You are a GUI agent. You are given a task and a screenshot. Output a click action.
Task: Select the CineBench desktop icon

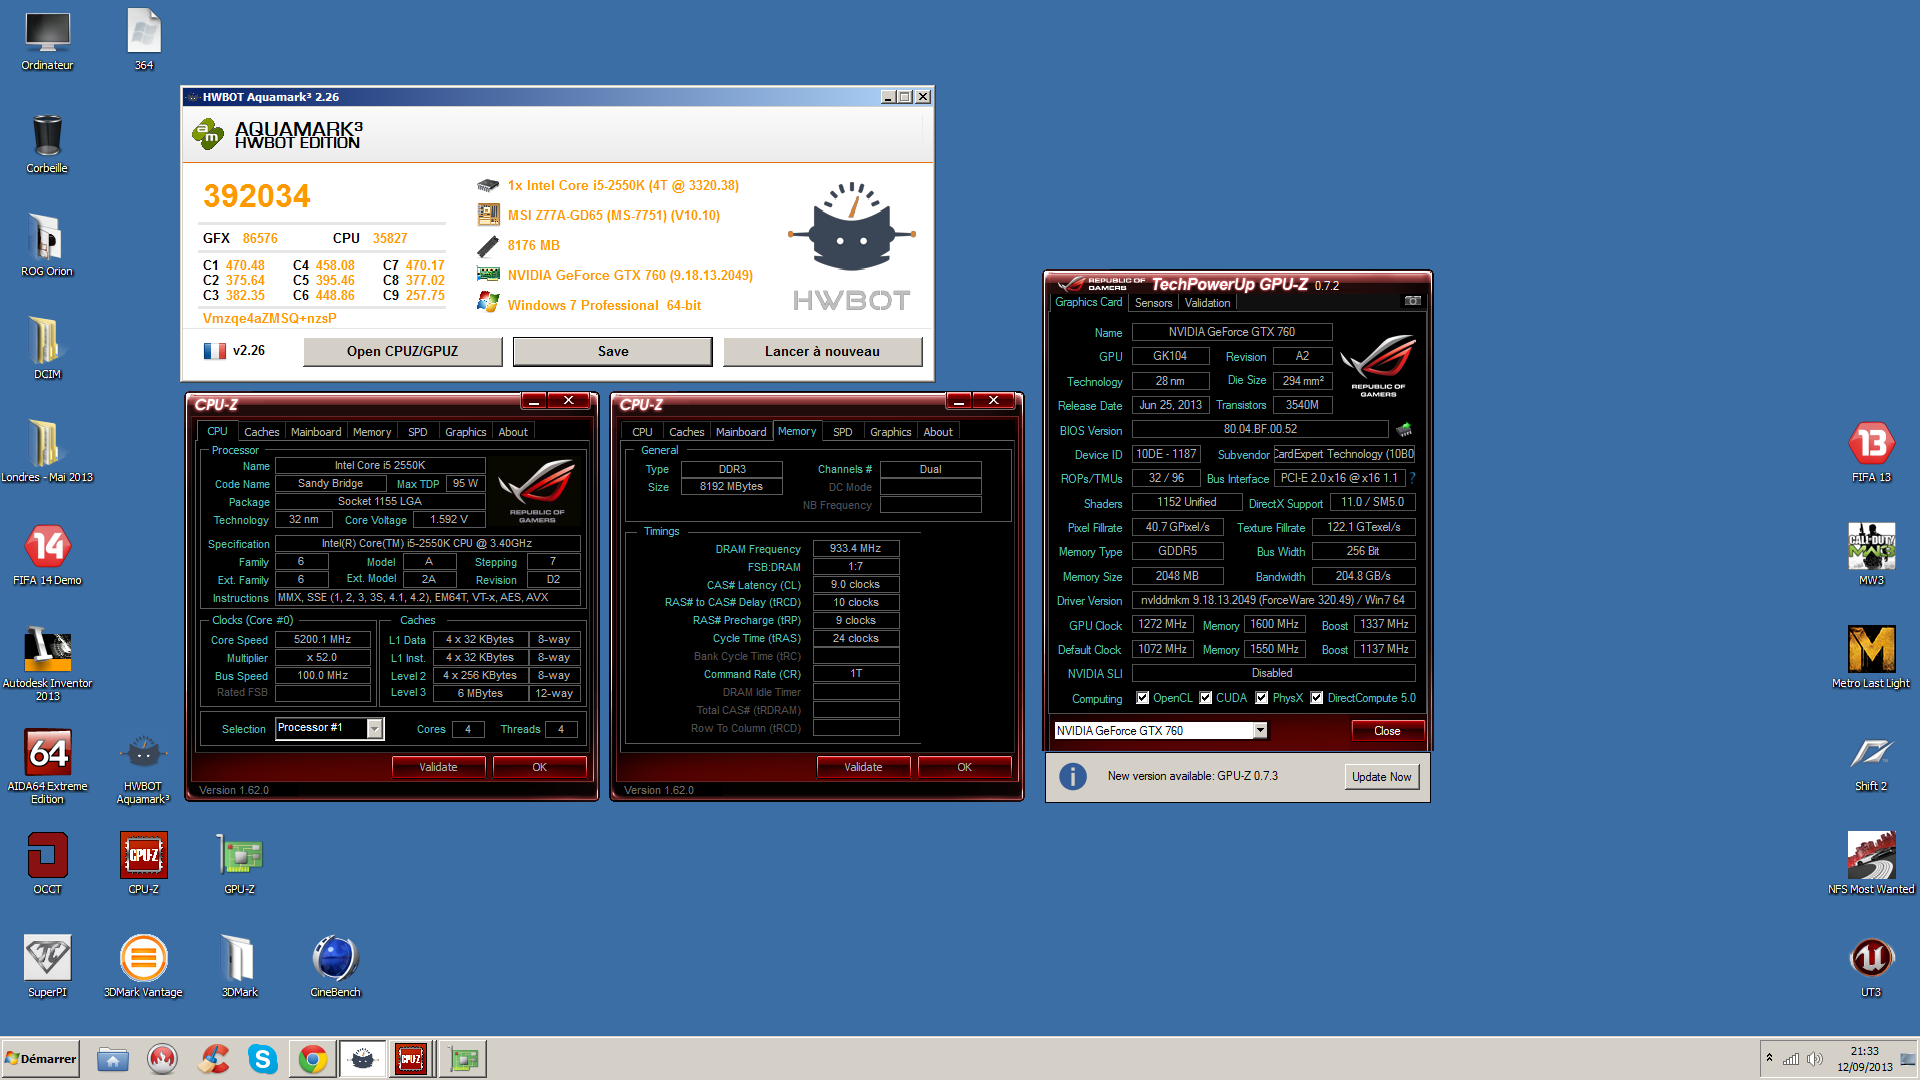(335, 965)
